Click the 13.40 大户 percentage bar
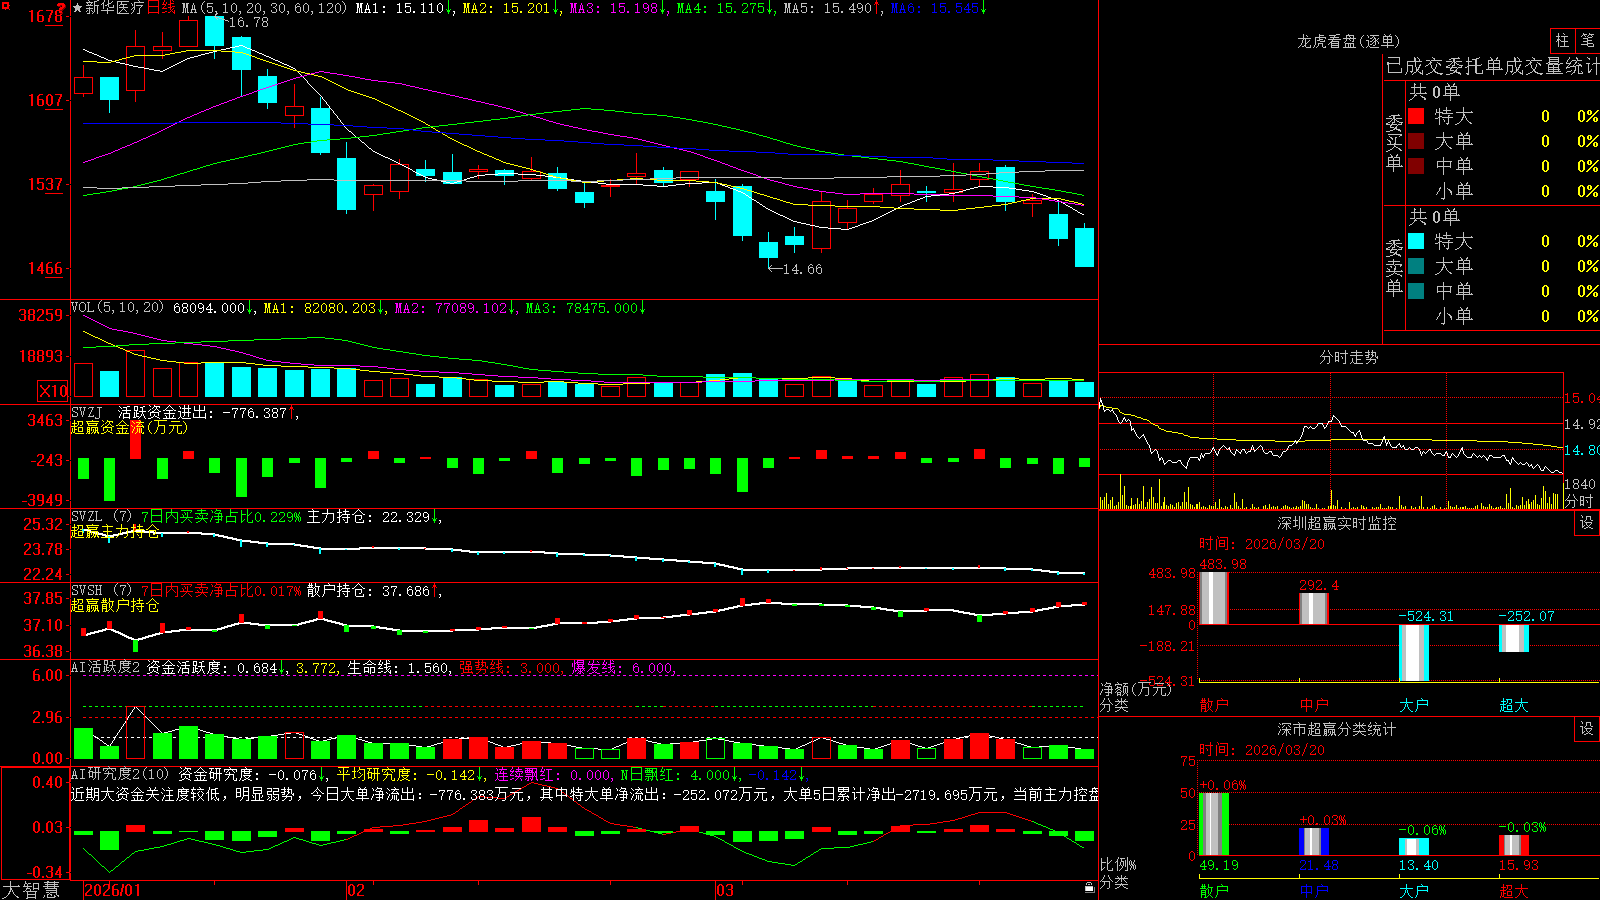1600x900 pixels. [x=1414, y=847]
